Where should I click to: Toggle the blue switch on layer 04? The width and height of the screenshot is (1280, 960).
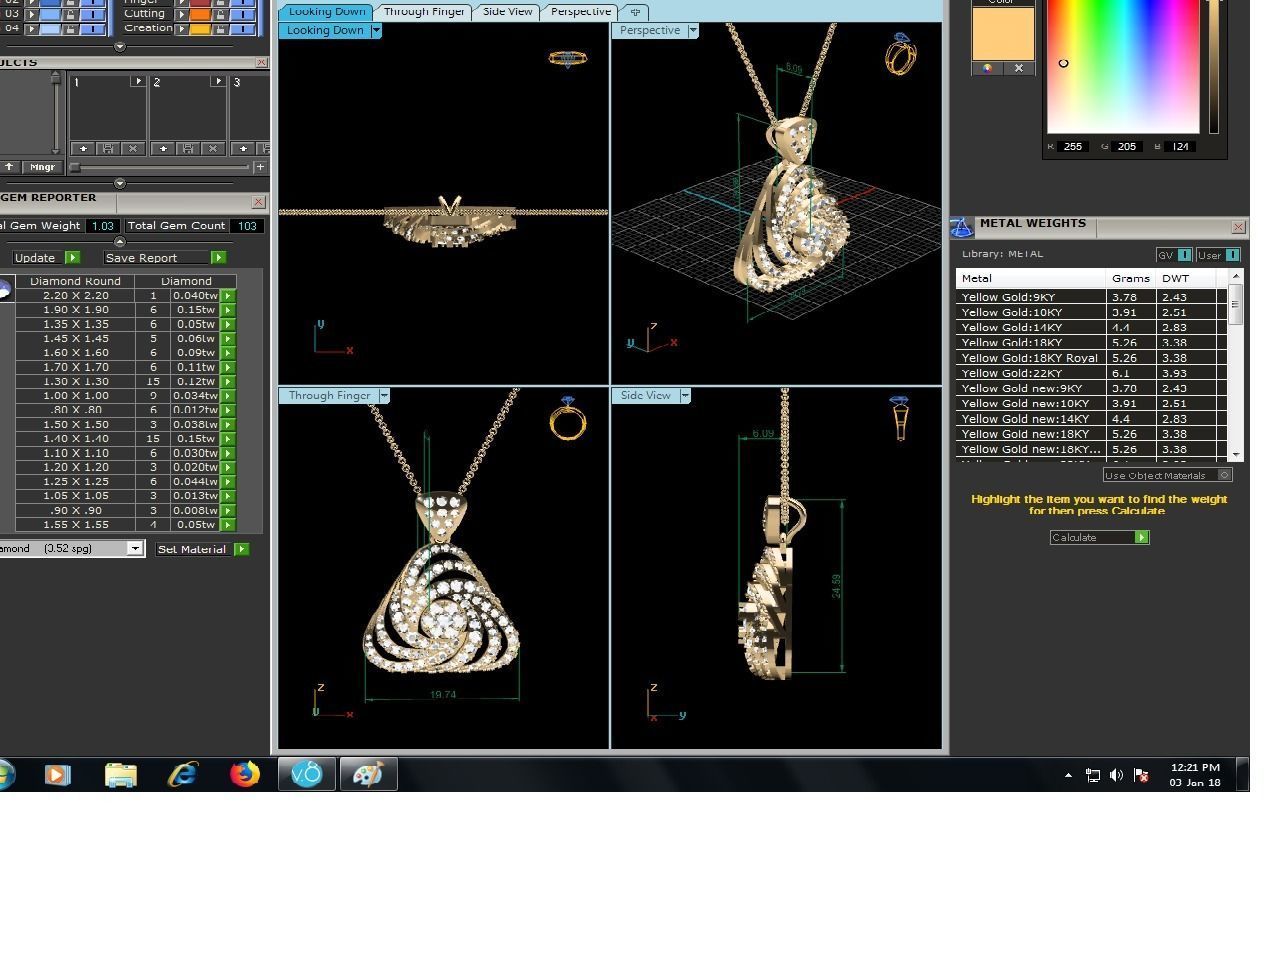point(92,28)
